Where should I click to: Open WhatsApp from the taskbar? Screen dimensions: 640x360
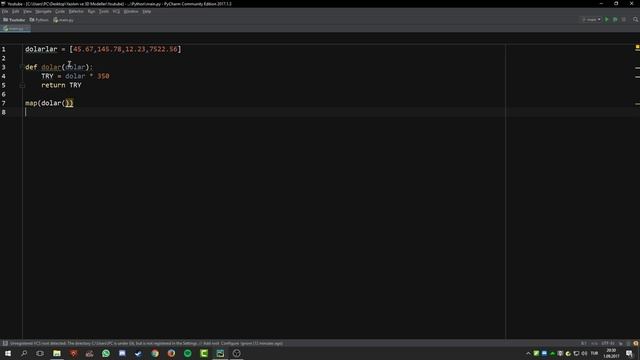(106, 353)
